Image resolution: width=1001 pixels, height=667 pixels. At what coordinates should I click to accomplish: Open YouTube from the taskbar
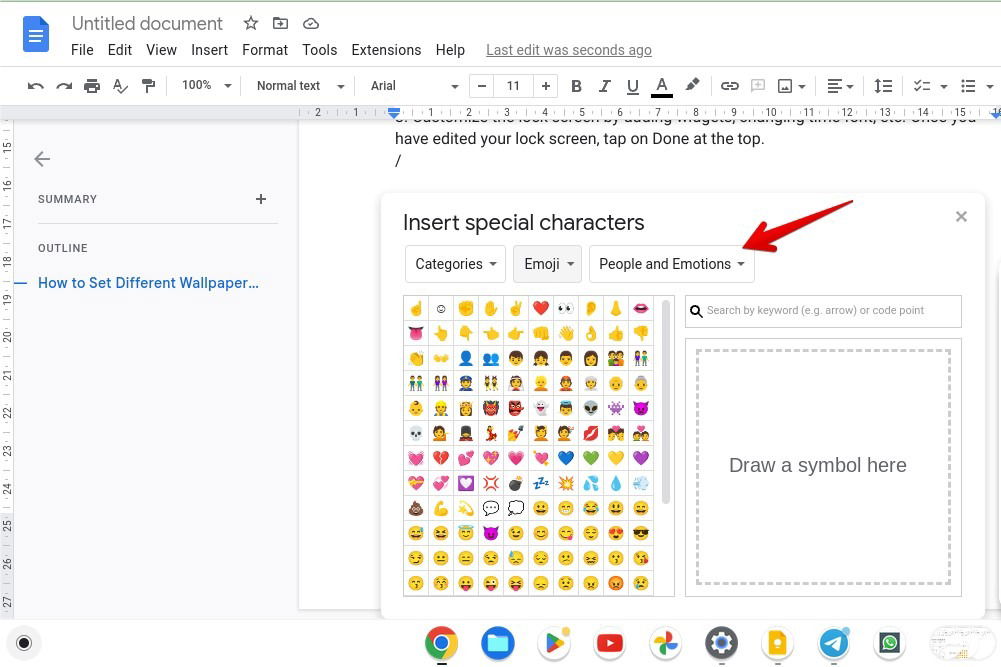(610, 643)
